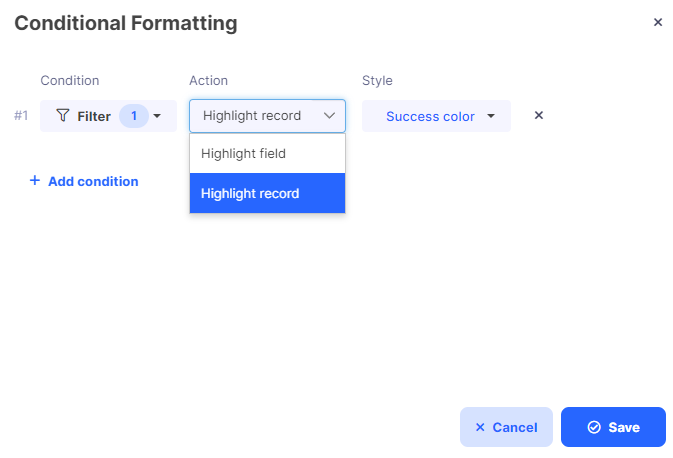
Task: Collapse the Highlight record Action dropdown
Action: point(267,116)
